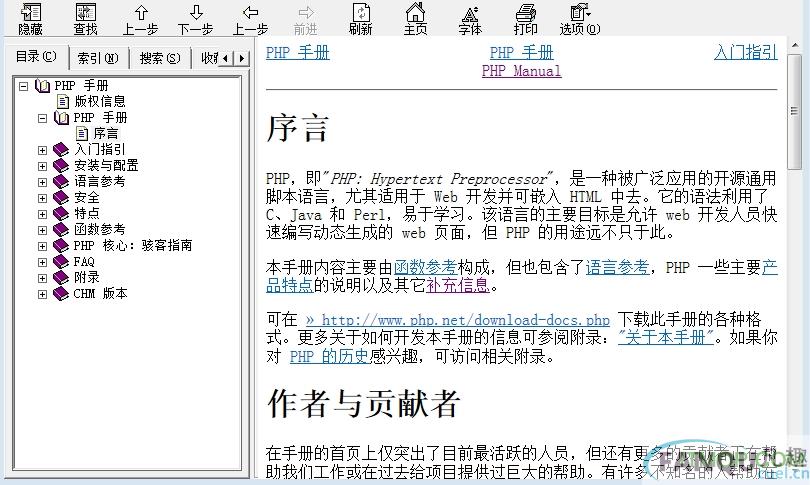Follow the 语言参考 link in the text
Image resolution: width=810 pixels, height=485 pixels.
pos(617,267)
